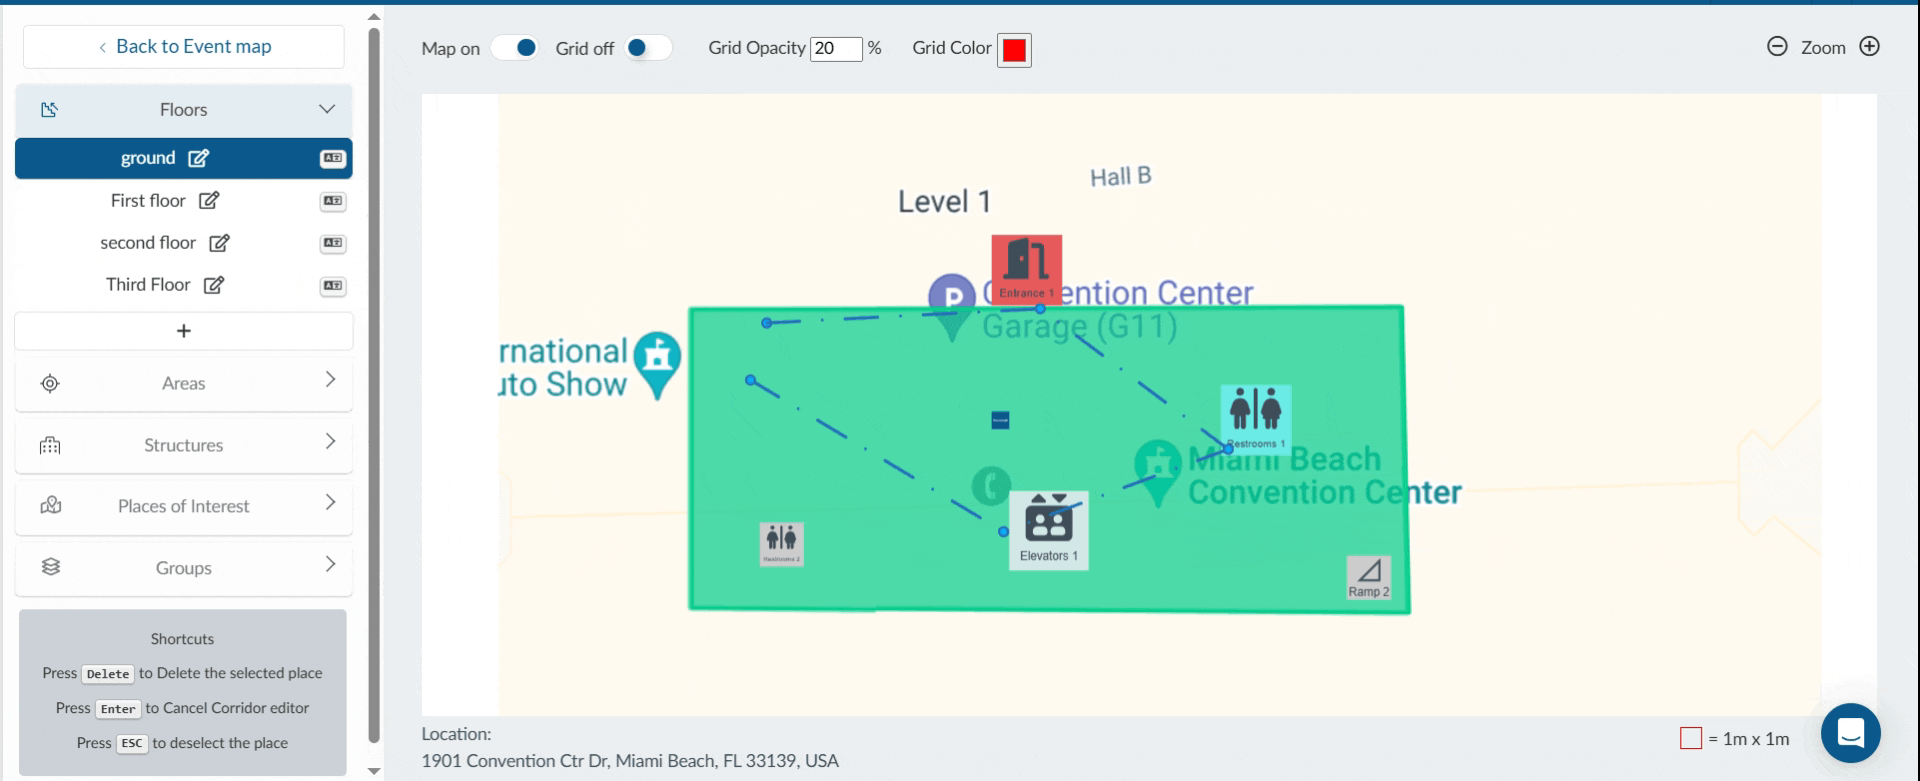Click the Floors panel map icon
Image resolution: width=1920 pixels, height=781 pixels.
coord(50,110)
